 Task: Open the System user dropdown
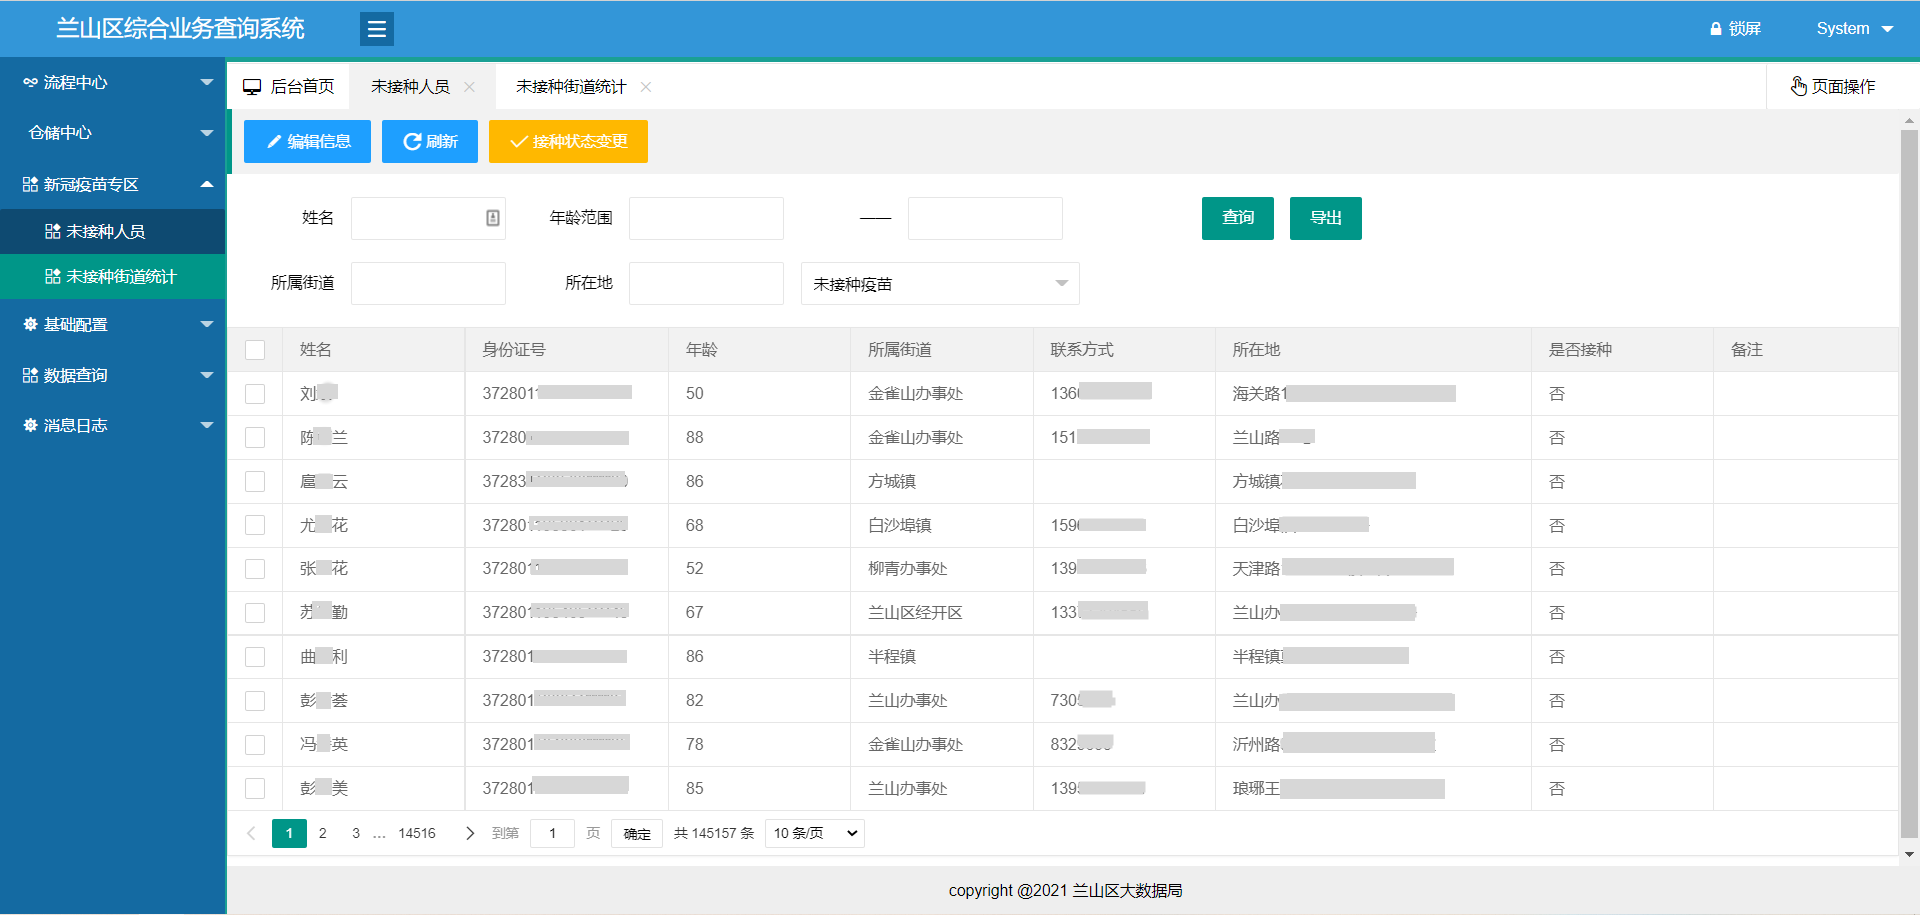pyautogui.click(x=1855, y=29)
